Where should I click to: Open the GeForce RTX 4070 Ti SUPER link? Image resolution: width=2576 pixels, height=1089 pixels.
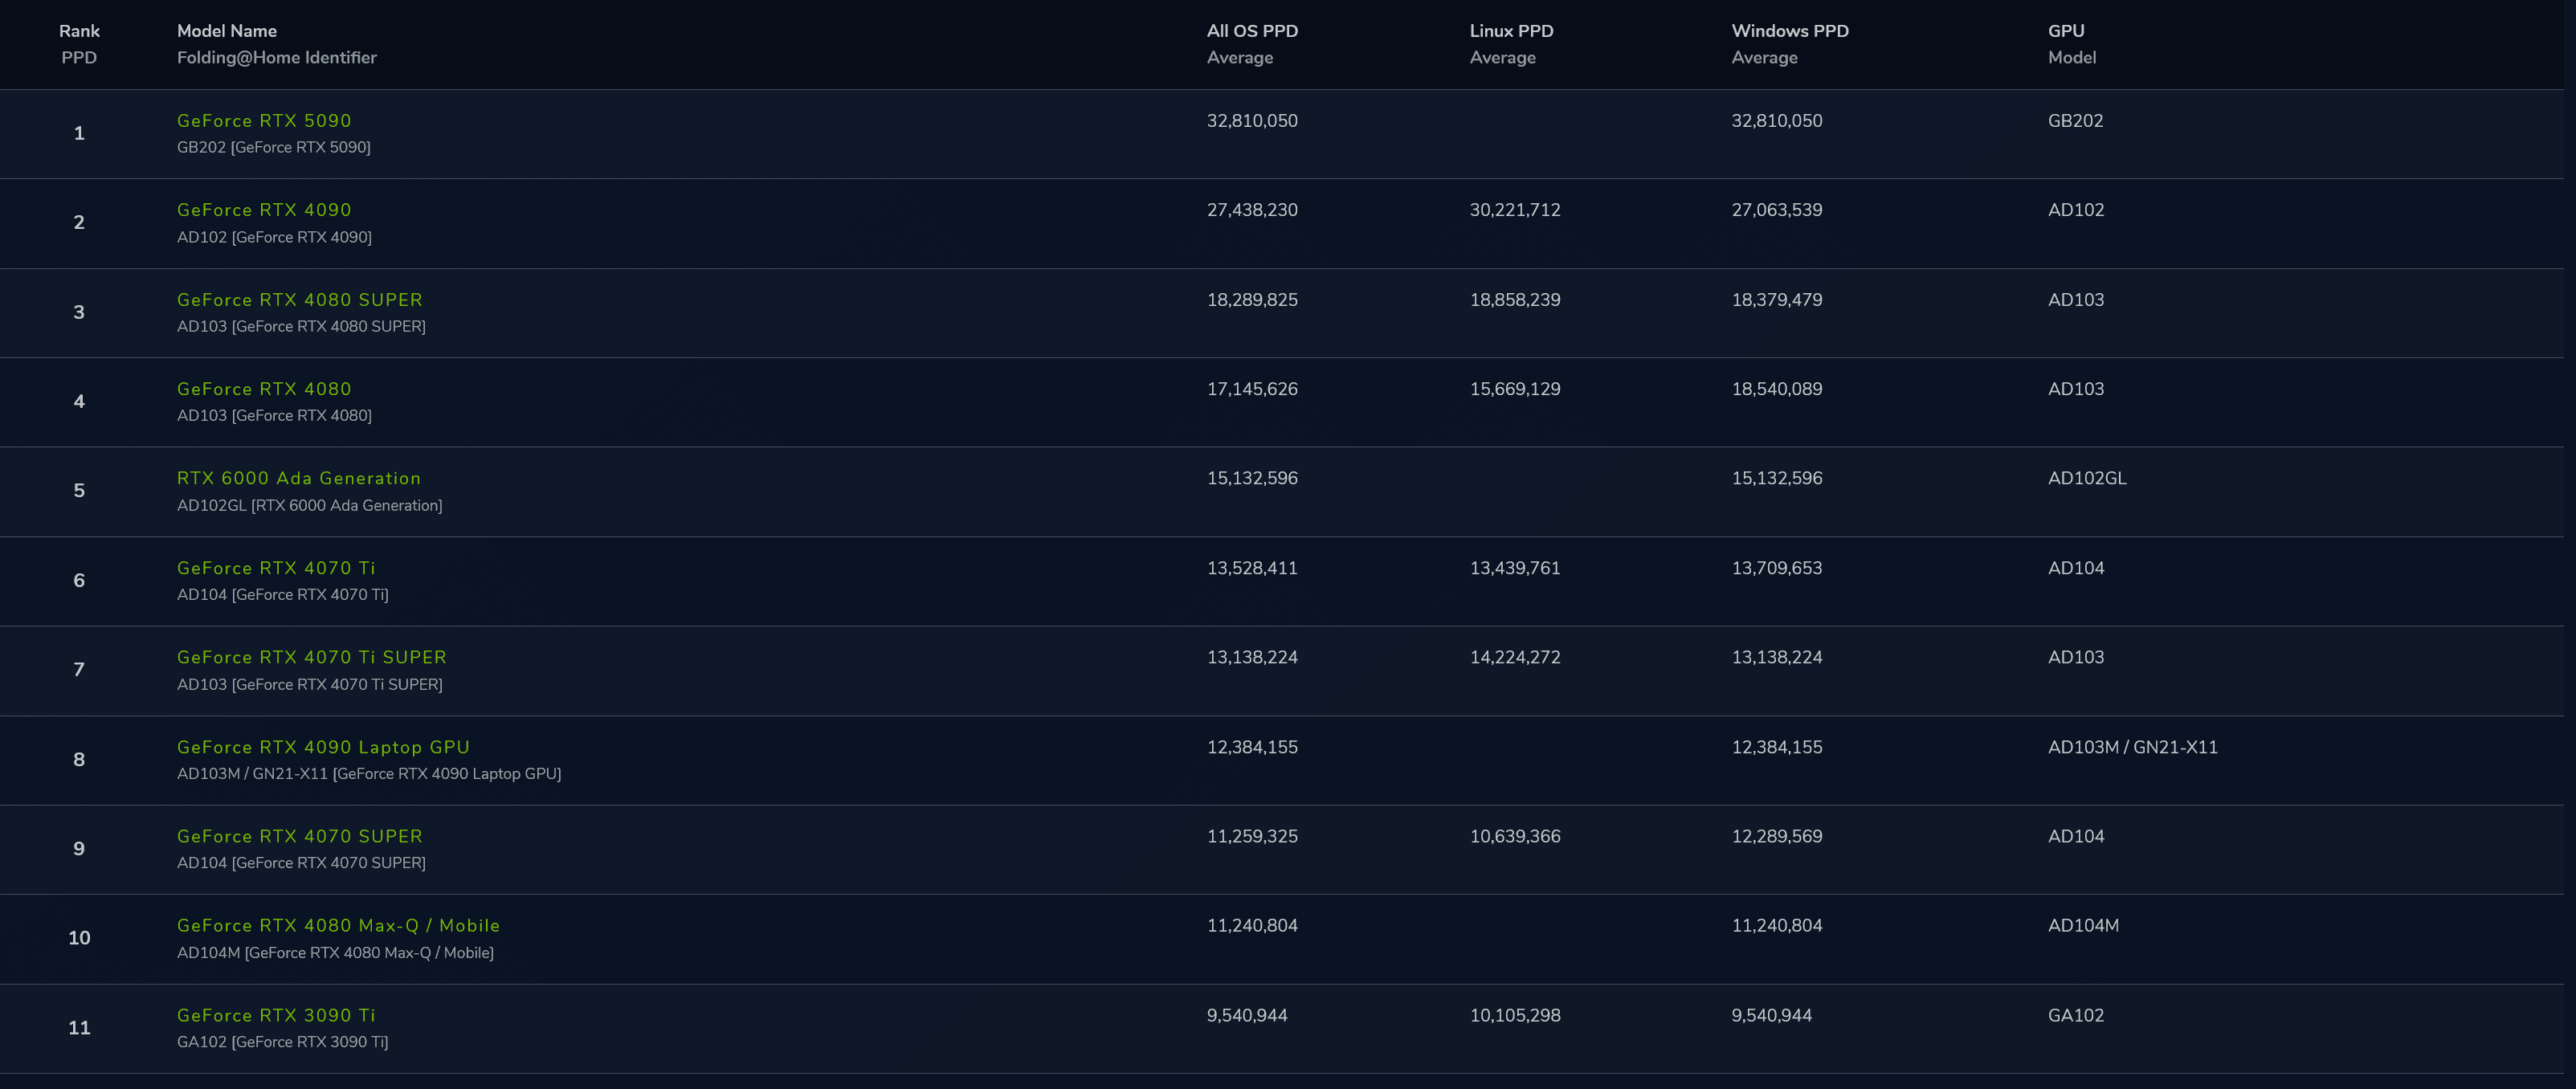(x=312, y=657)
